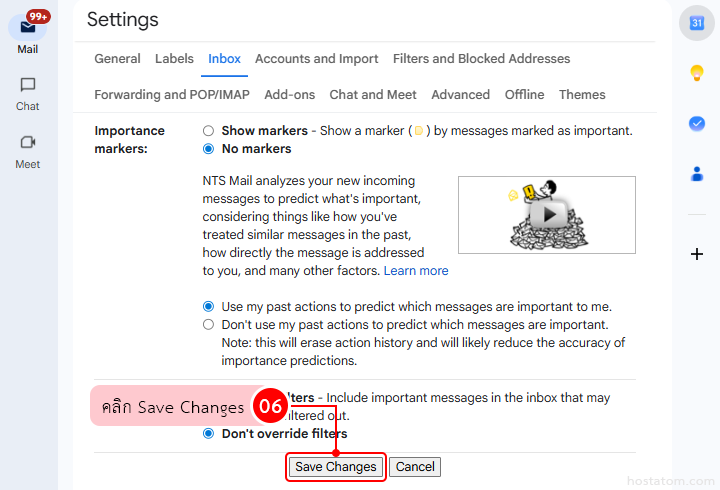
Task: Switch to the General settings tab
Action: point(117,59)
